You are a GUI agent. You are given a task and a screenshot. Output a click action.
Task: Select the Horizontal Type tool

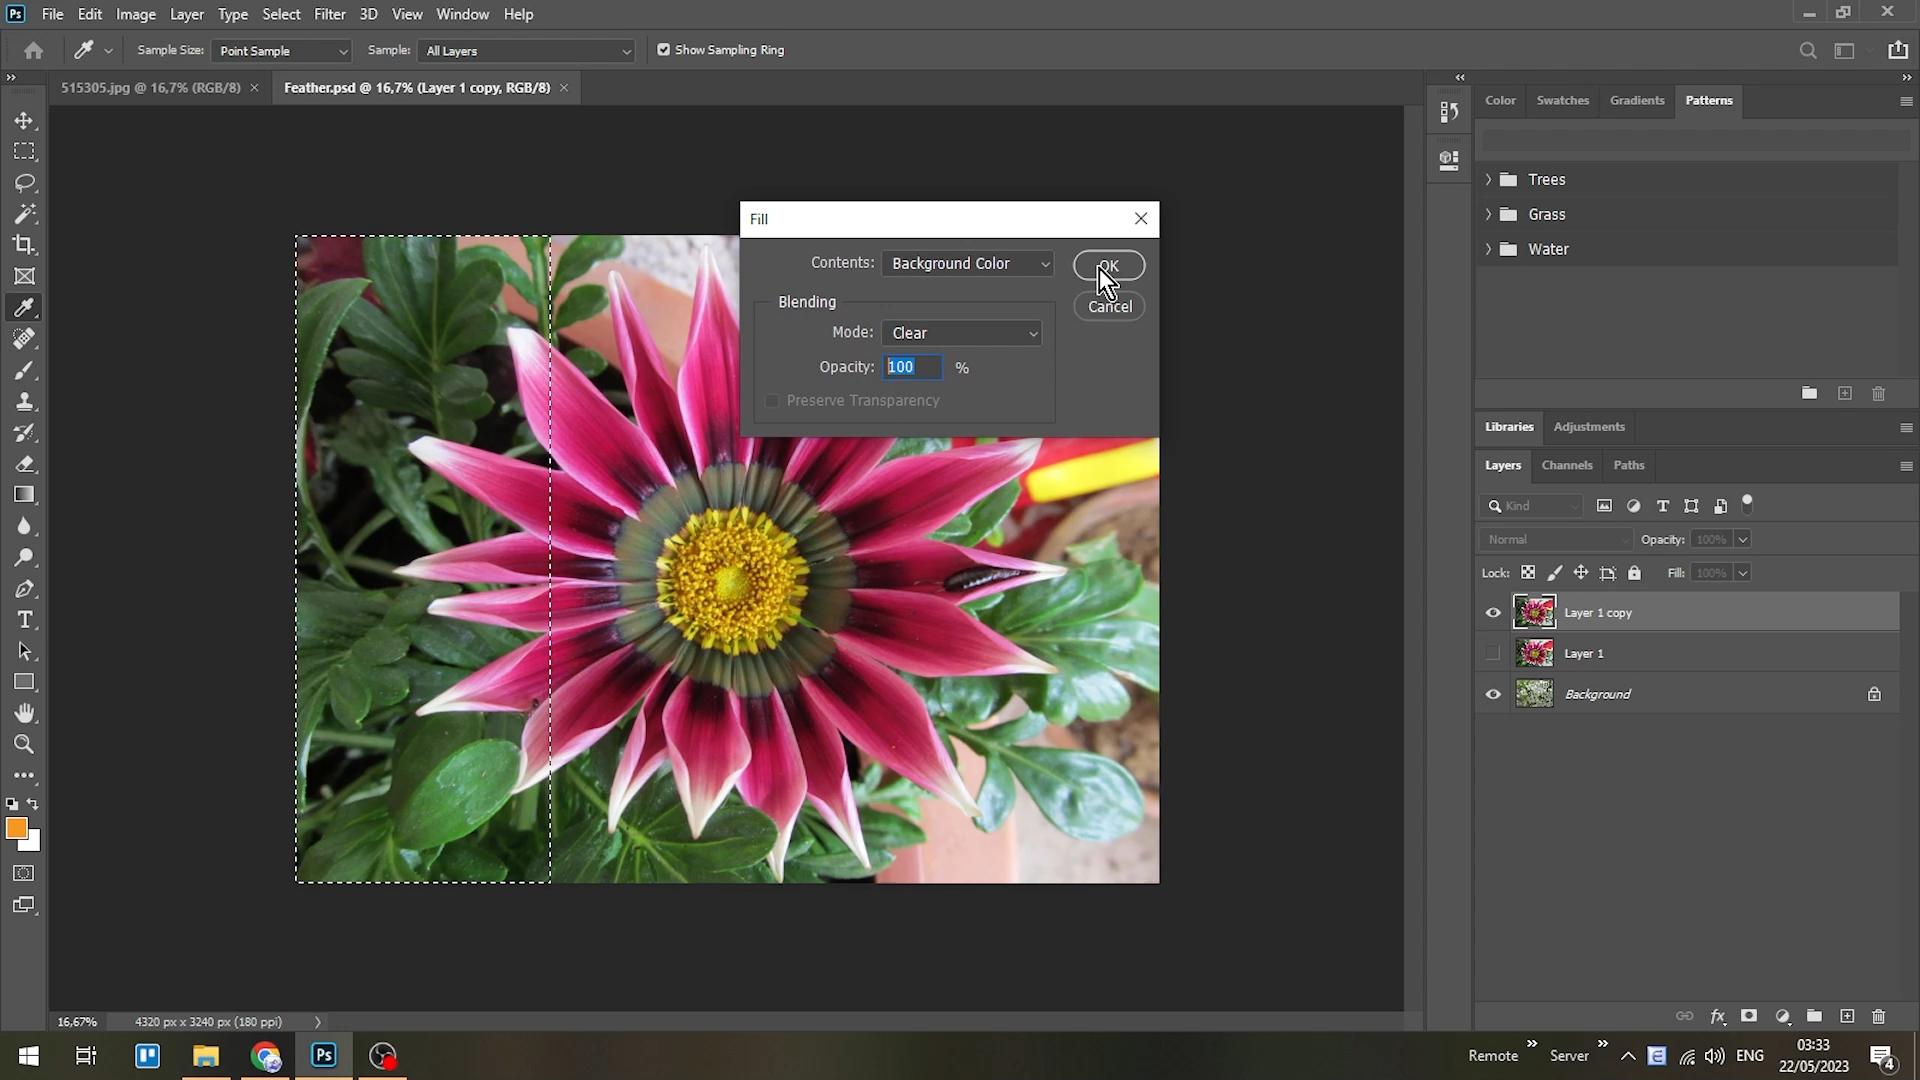25,620
